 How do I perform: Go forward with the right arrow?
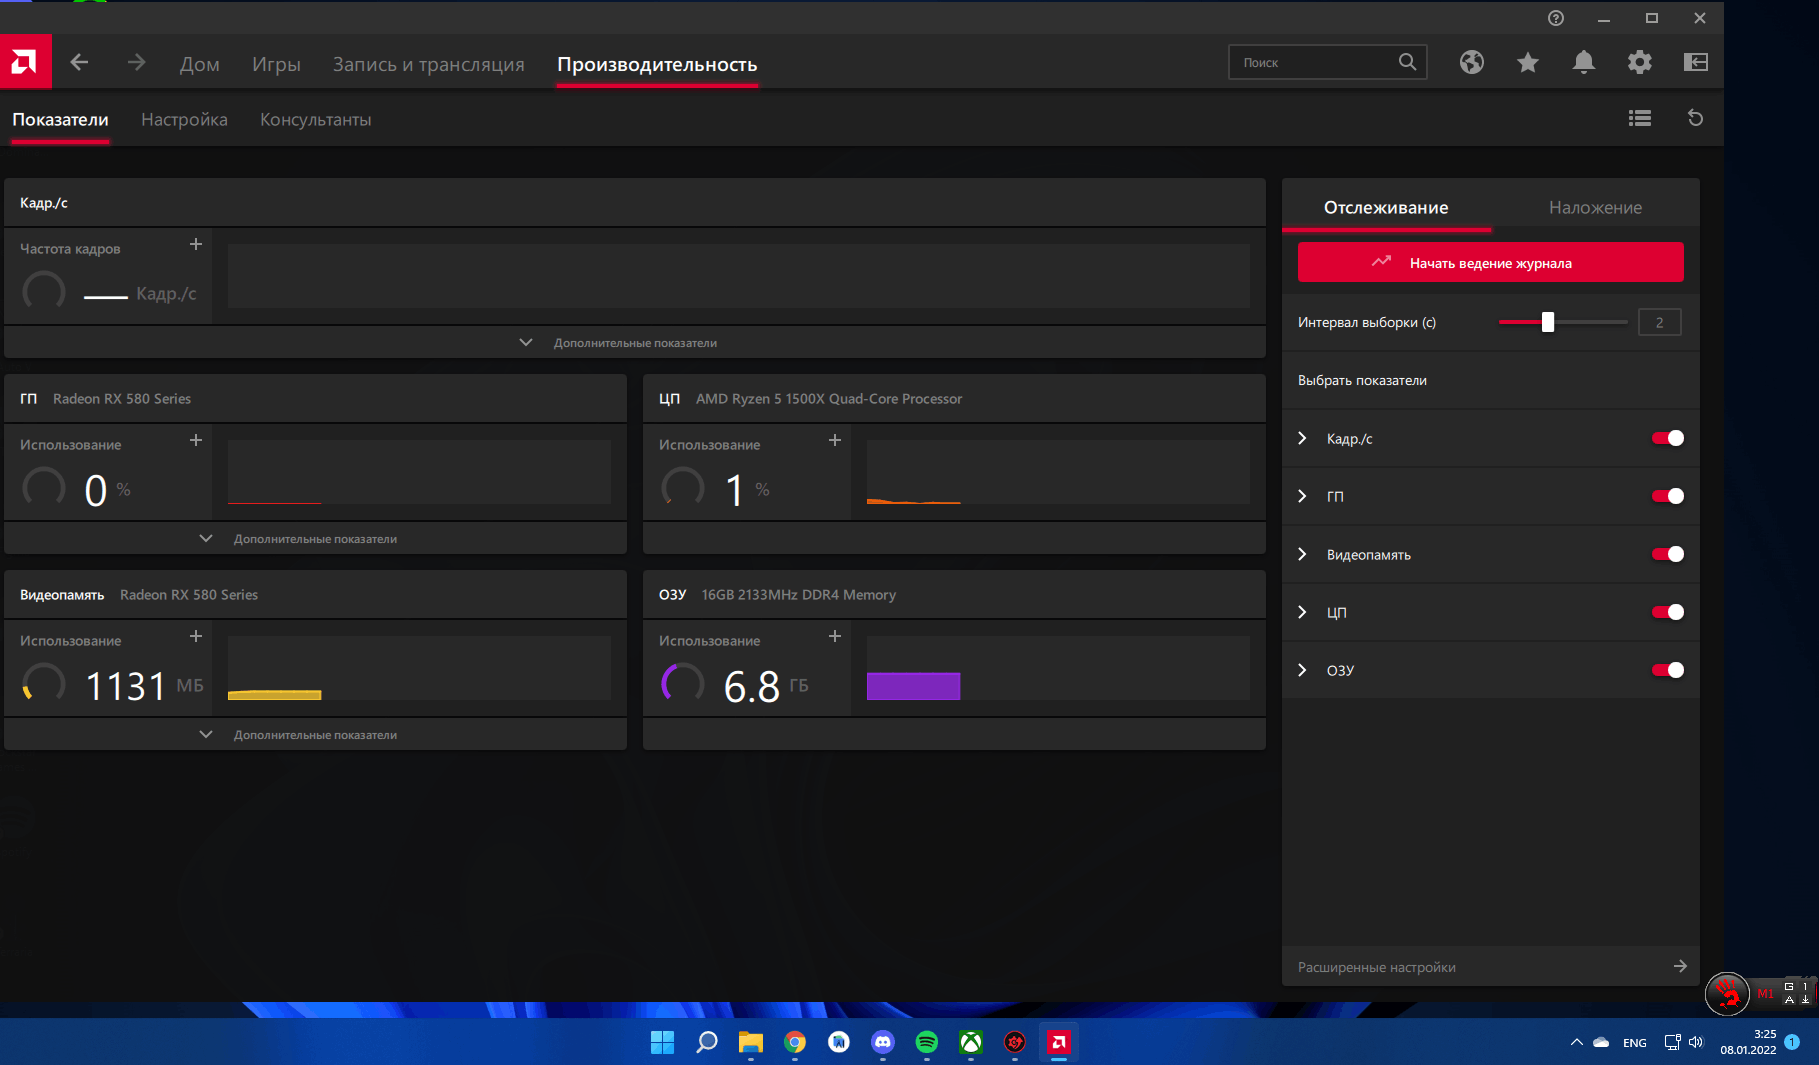pyautogui.click(x=137, y=62)
